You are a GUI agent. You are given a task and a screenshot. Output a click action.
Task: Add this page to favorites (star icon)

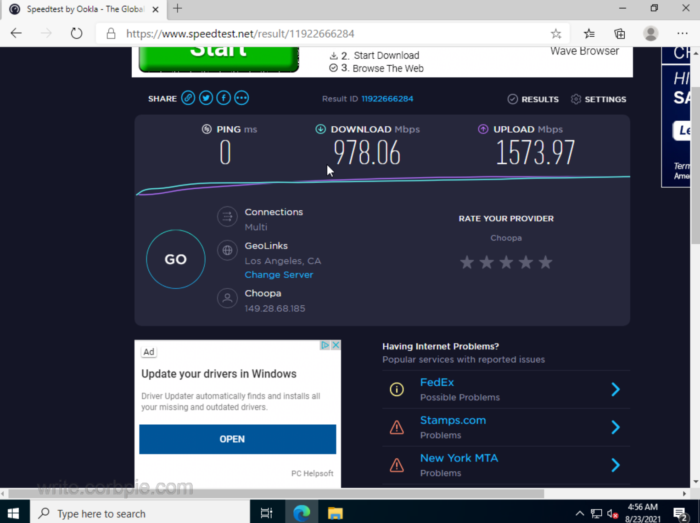pyautogui.click(x=556, y=33)
